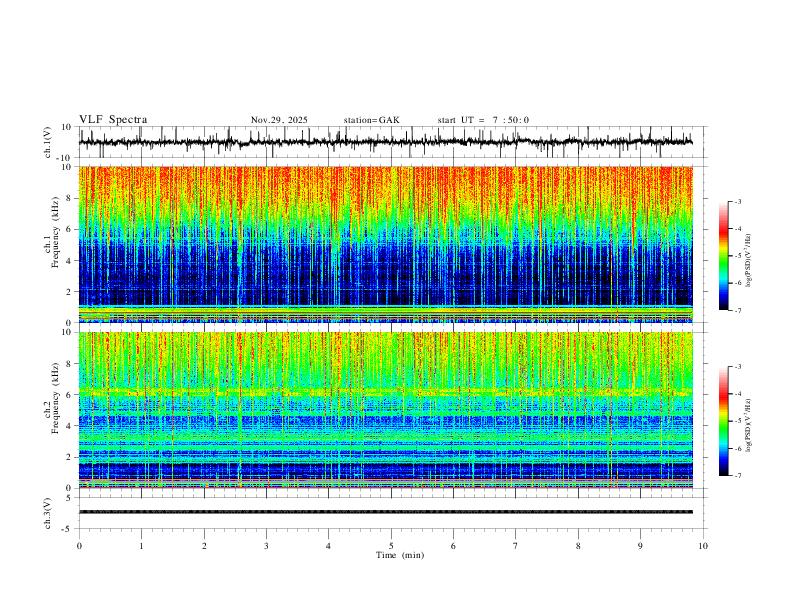
Task: Click the 'start UT = 7:50:0' label
Action: pos(483,120)
